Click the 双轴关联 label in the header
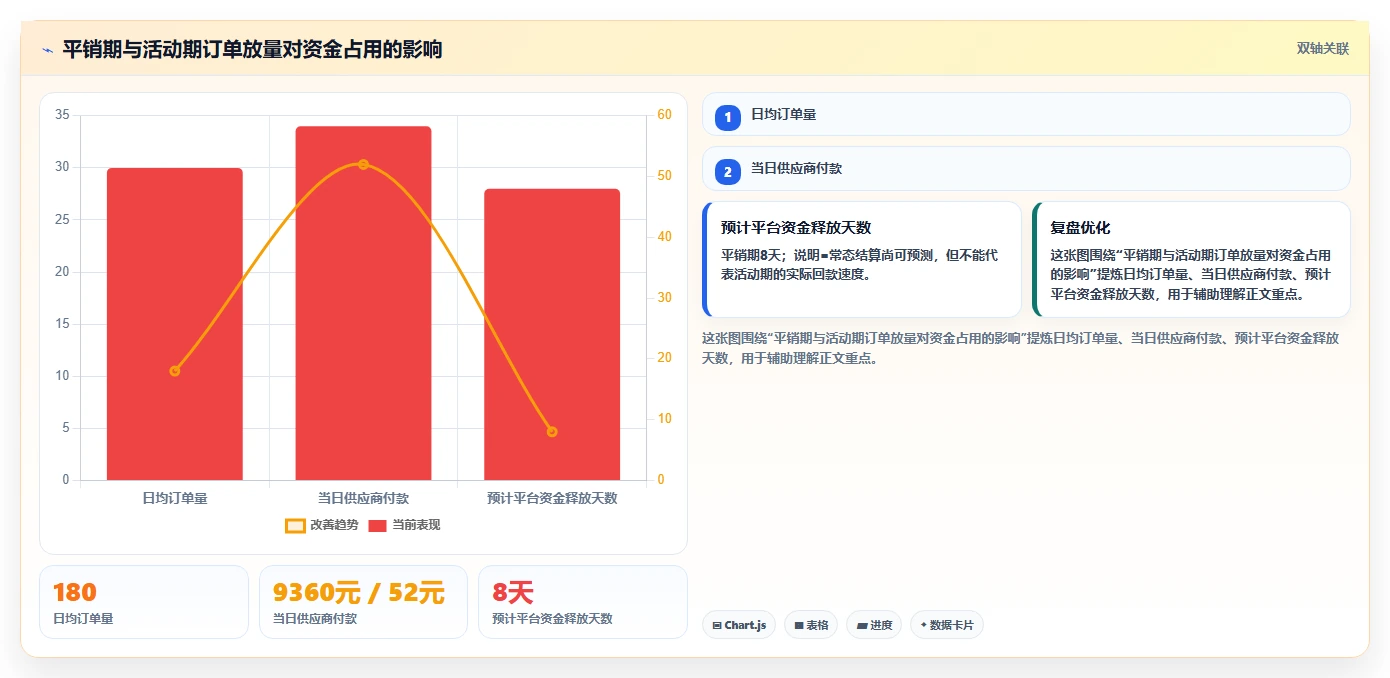The height and width of the screenshot is (678, 1390). tap(1323, 49)
